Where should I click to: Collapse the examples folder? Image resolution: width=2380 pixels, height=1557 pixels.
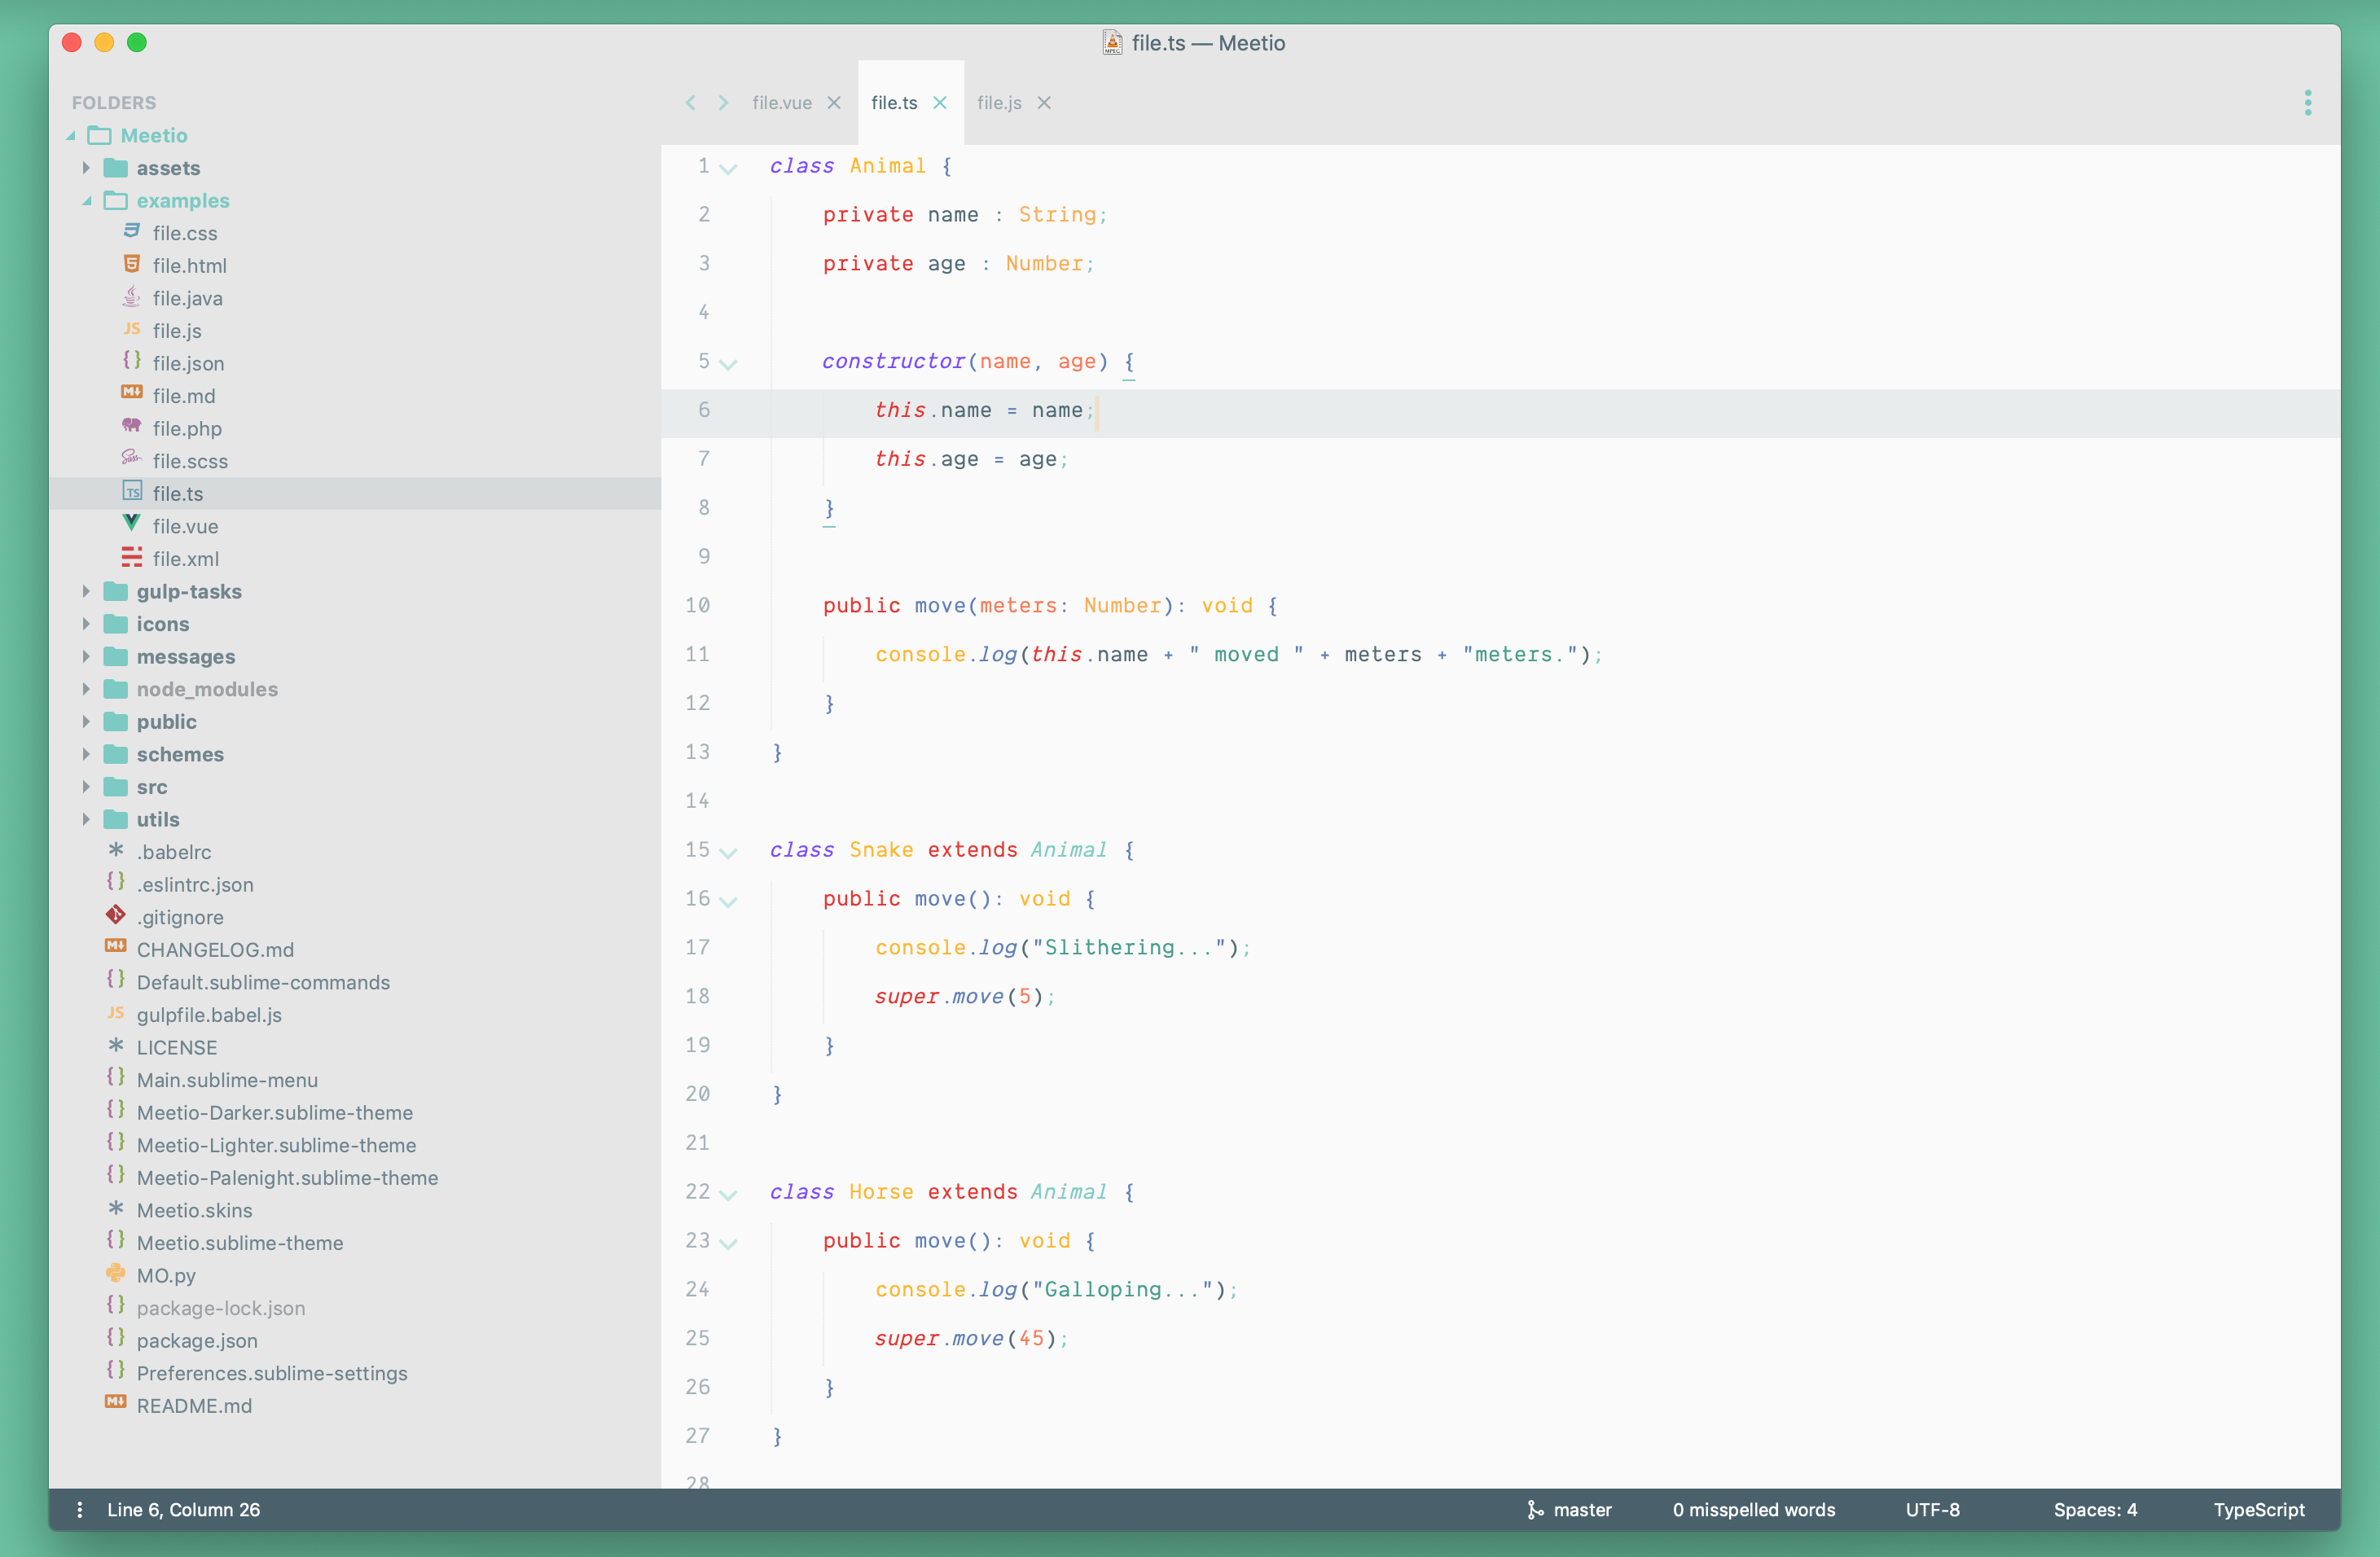point(86,201)
